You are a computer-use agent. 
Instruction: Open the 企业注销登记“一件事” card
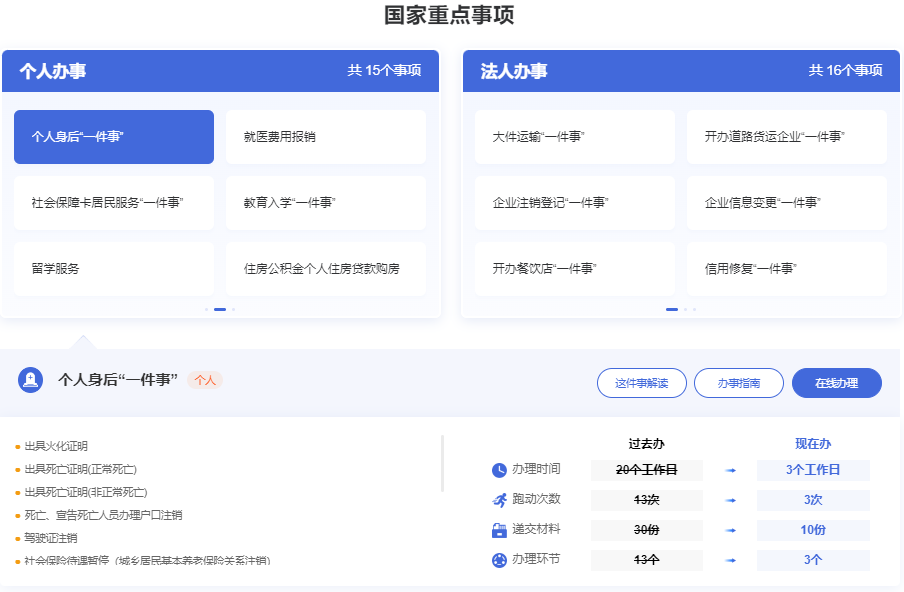tap(575, 203)
